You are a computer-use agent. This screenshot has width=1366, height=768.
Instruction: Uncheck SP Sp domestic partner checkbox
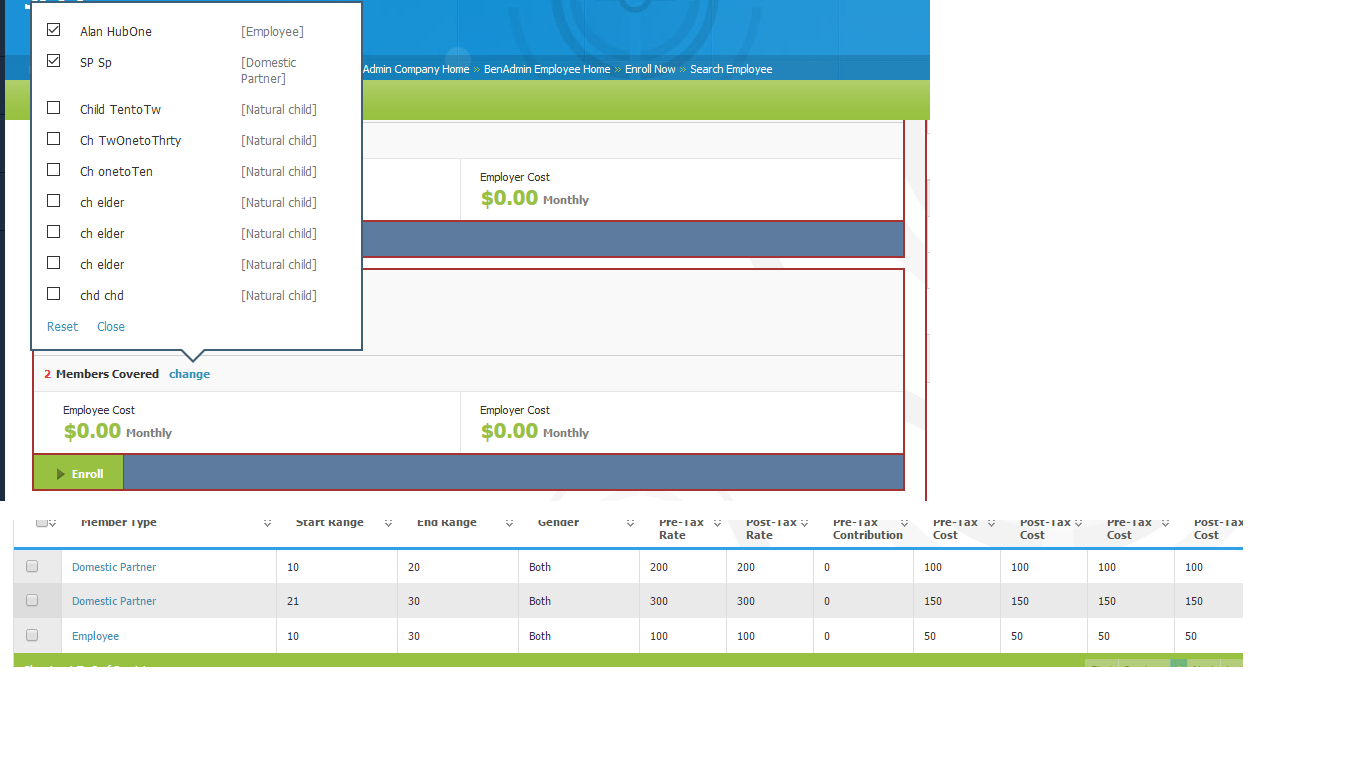point(54,62)
